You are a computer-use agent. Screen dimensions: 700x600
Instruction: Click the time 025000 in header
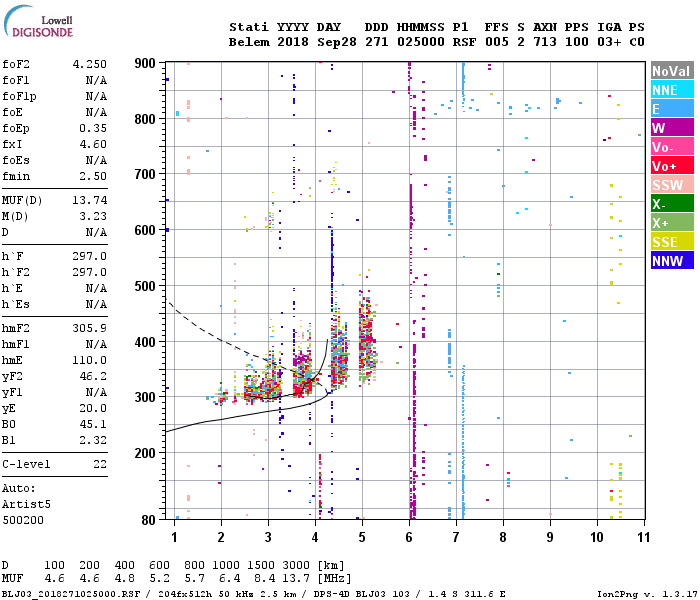tap(421, 42)
